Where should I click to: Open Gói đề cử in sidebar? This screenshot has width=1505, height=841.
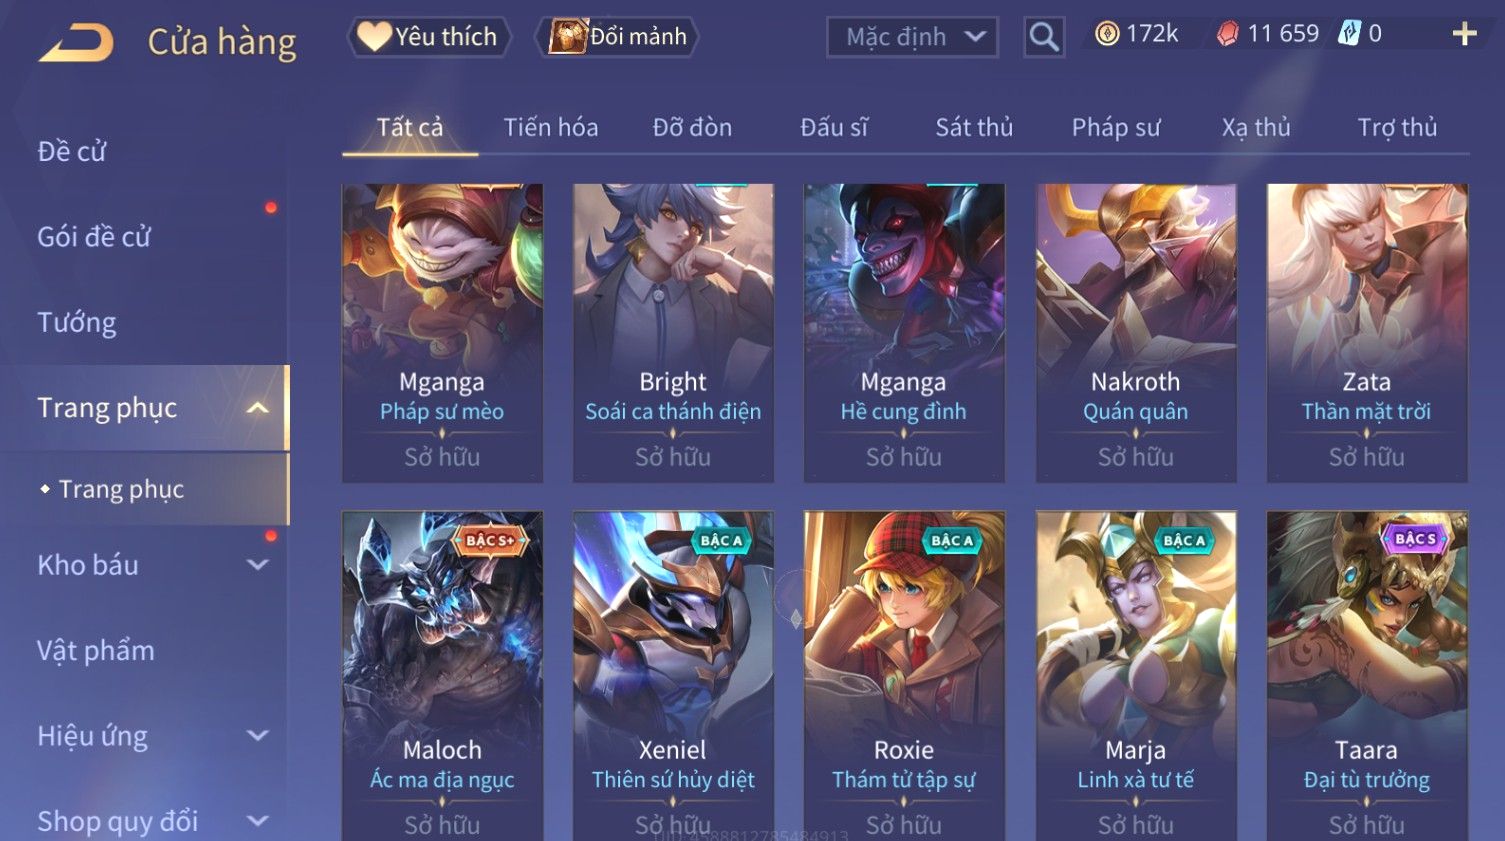94,237
